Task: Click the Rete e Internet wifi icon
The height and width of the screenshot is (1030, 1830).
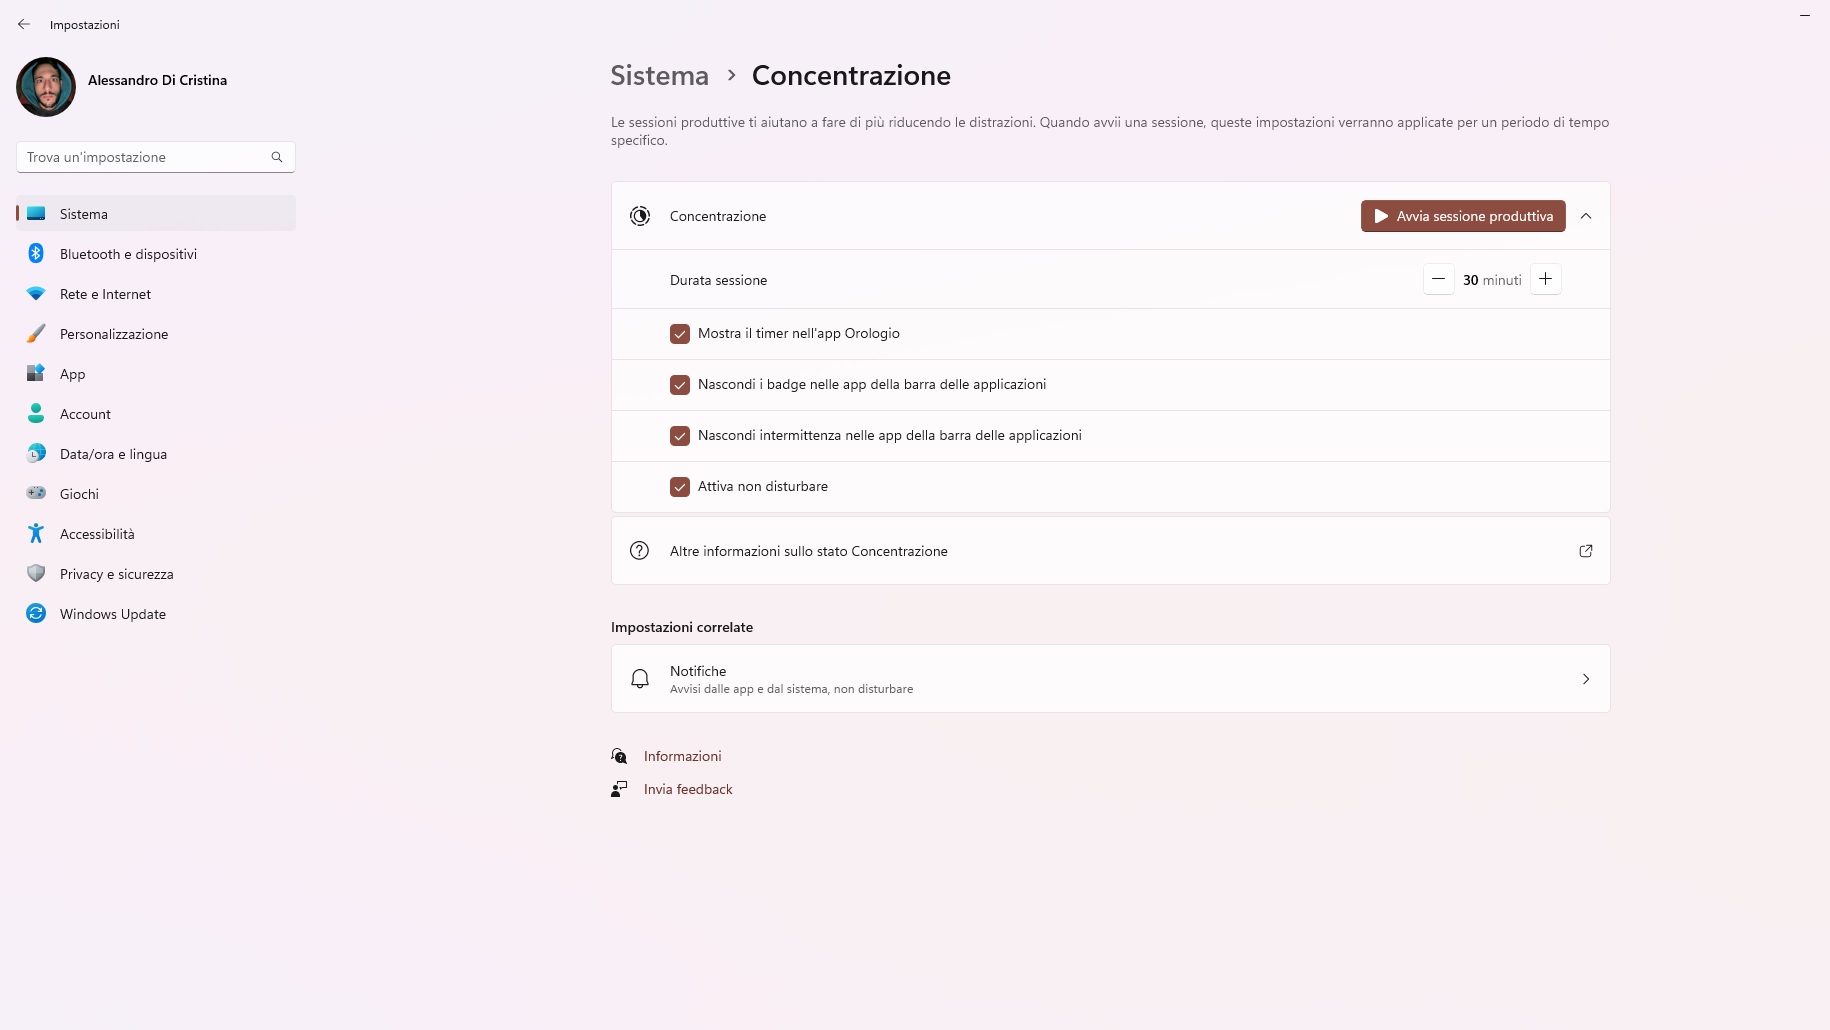Action: [x=36, y=294]
